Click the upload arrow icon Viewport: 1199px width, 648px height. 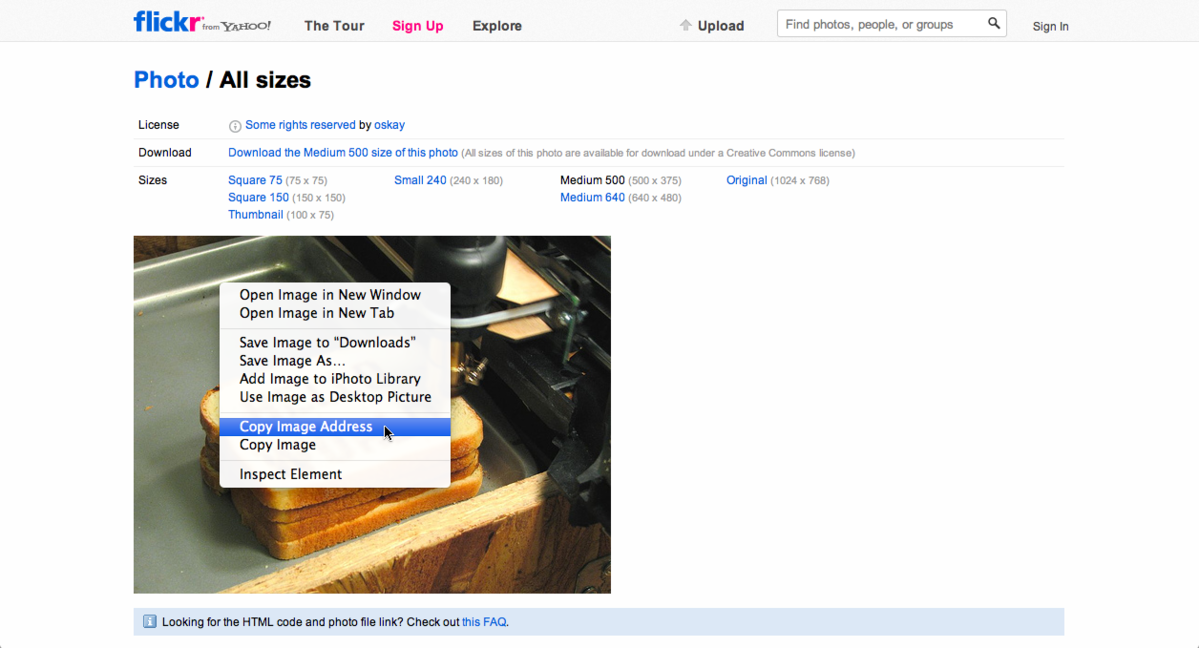685,26
